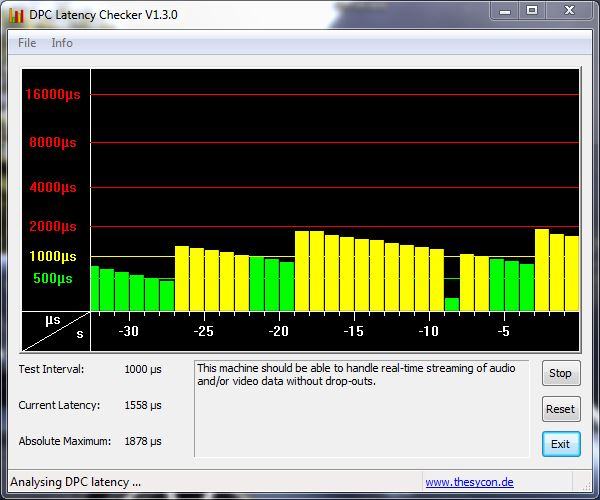Click the 16000µs axis label
This screenshot has width=600, height=500.
(x=53, y=94)
